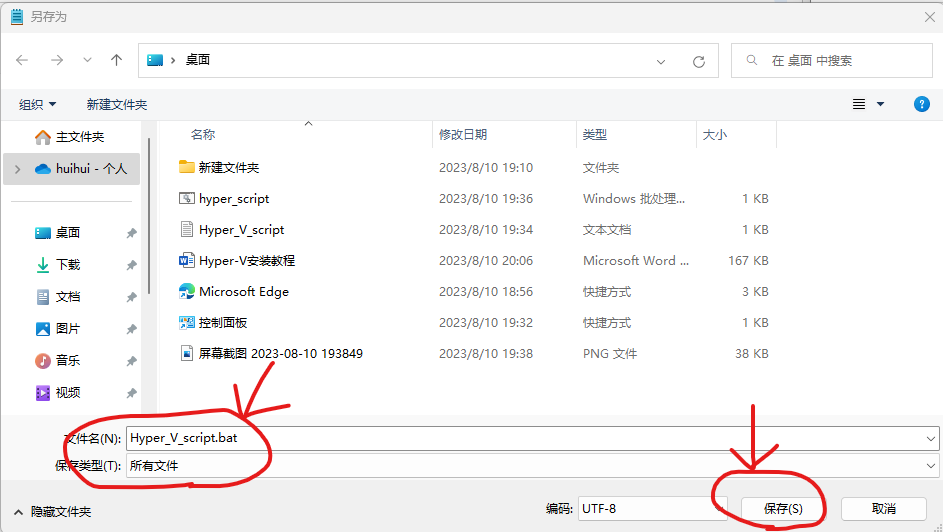
Task: Click the Notepad icon in title bar
Action: point(17,16)
